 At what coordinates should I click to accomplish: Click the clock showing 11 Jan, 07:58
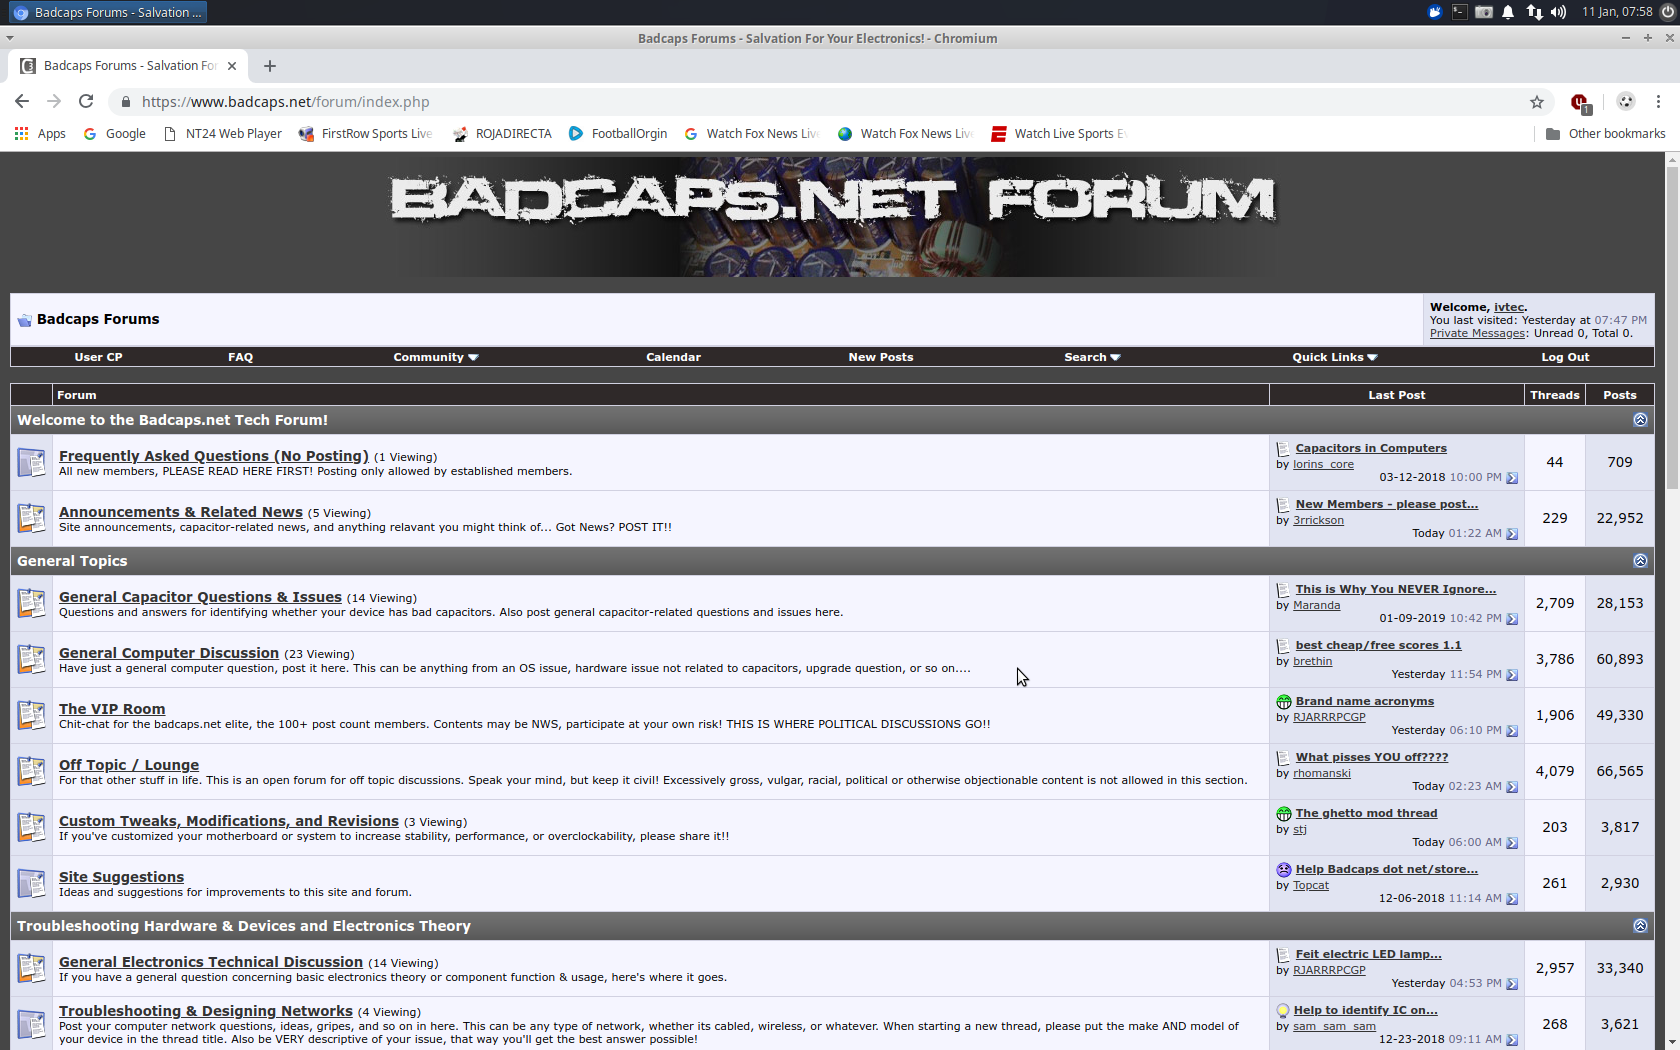1617,12
